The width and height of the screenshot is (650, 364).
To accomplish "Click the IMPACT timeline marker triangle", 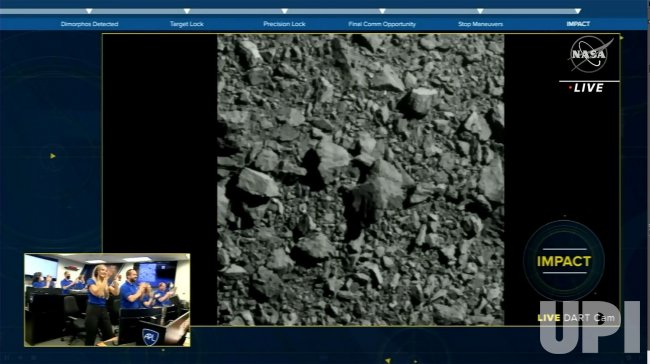I will click(x=578, y=11).
